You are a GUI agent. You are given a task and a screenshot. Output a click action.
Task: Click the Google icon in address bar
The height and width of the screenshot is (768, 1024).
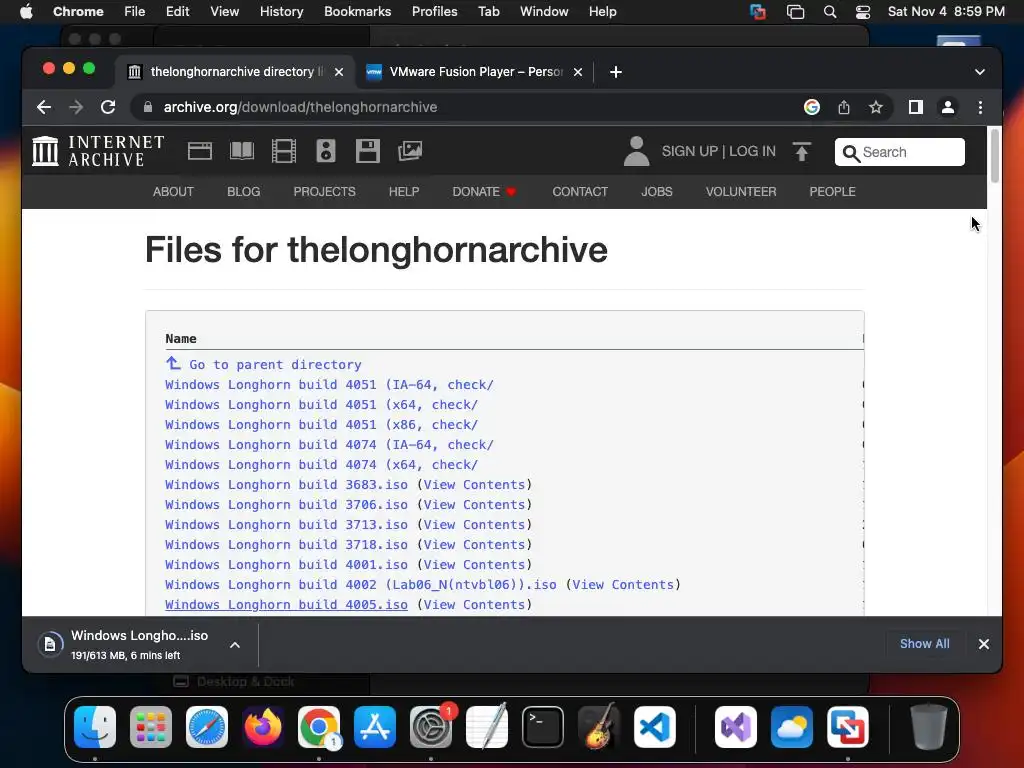pos(812,107)
